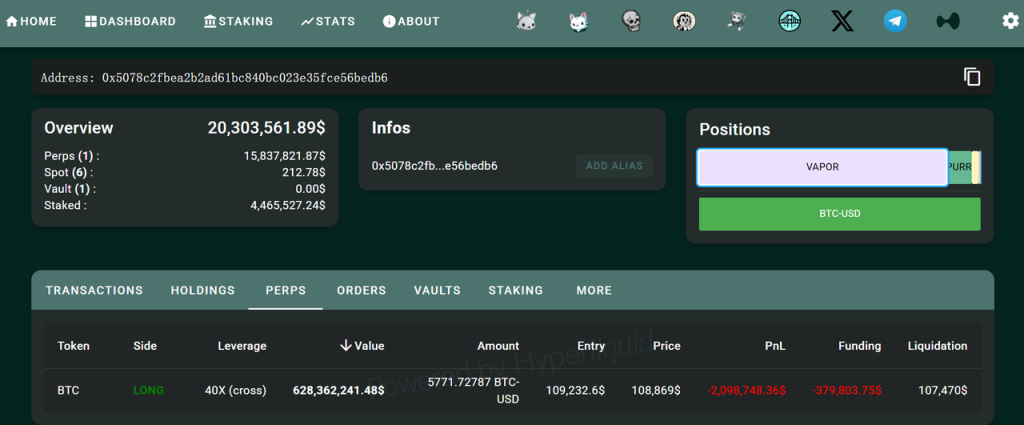Click the bridge circle icon
The width and height of the screenshot is (1024, 425).
coord(790,22)
